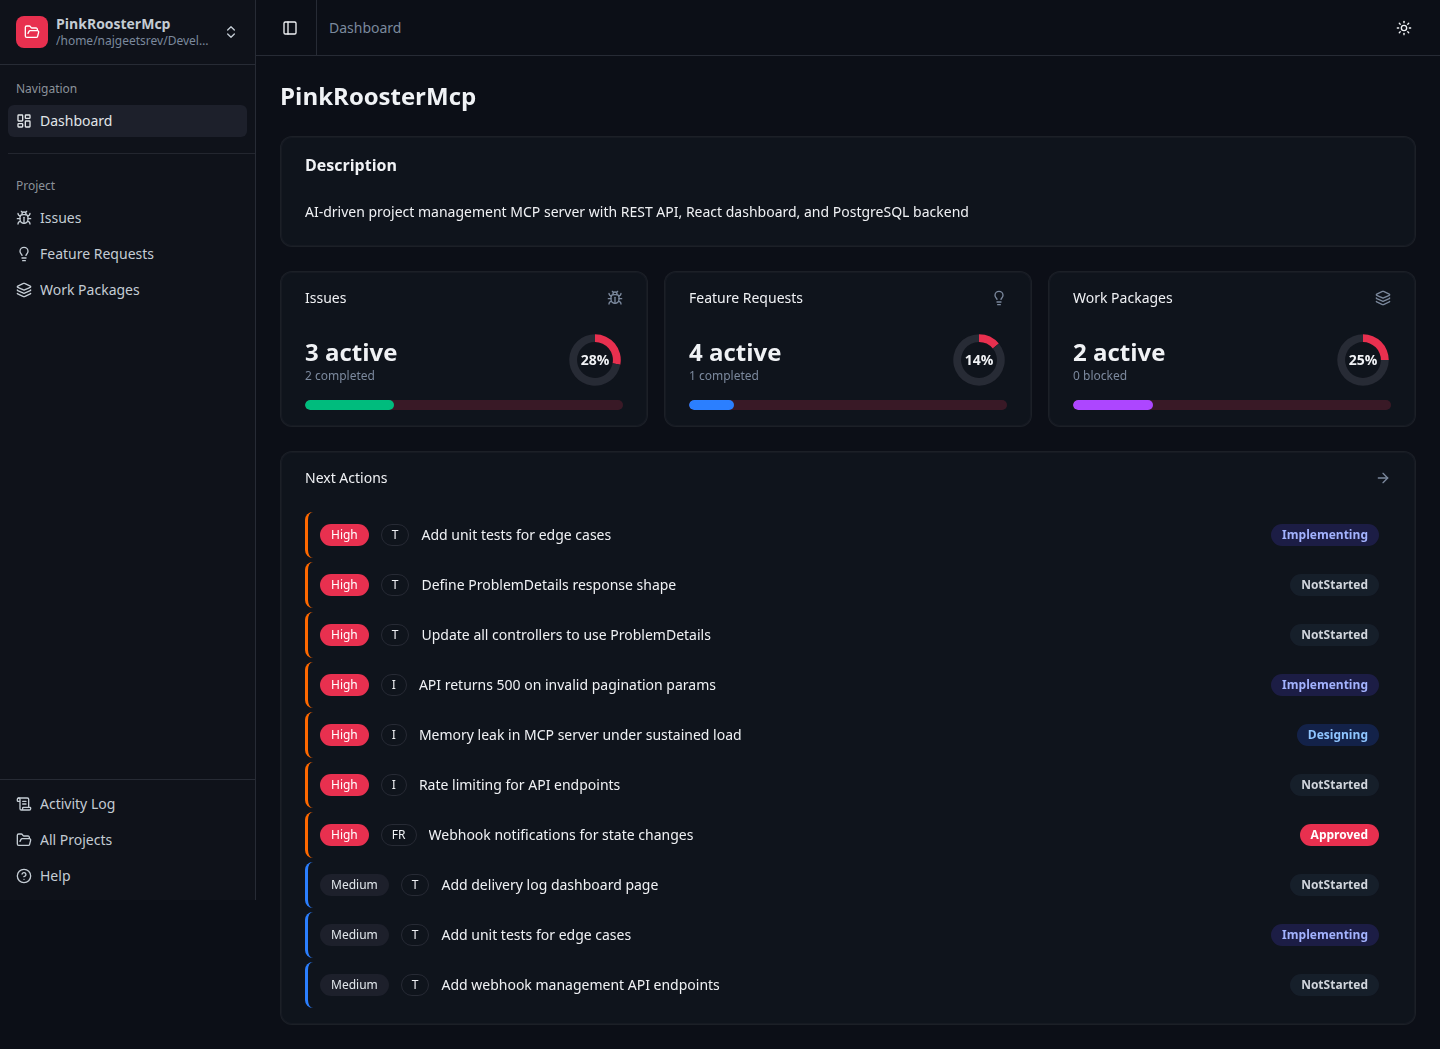1440x1049 pixels.
Task: Open the Feature Requests card title
Action: click(746, 298)
